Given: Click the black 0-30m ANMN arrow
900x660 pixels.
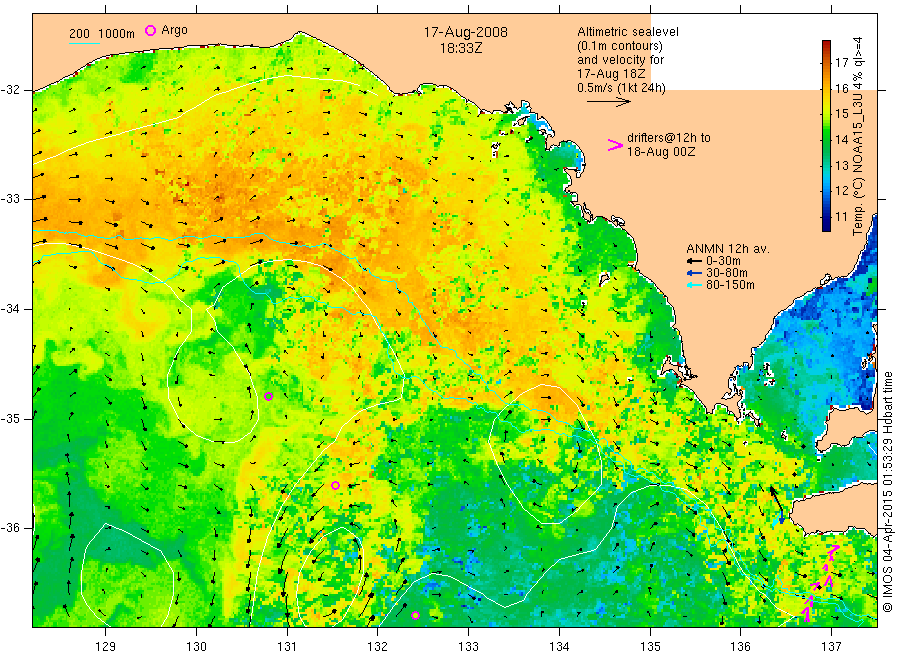Looking at the screenshot, I should tap(695, 261).
